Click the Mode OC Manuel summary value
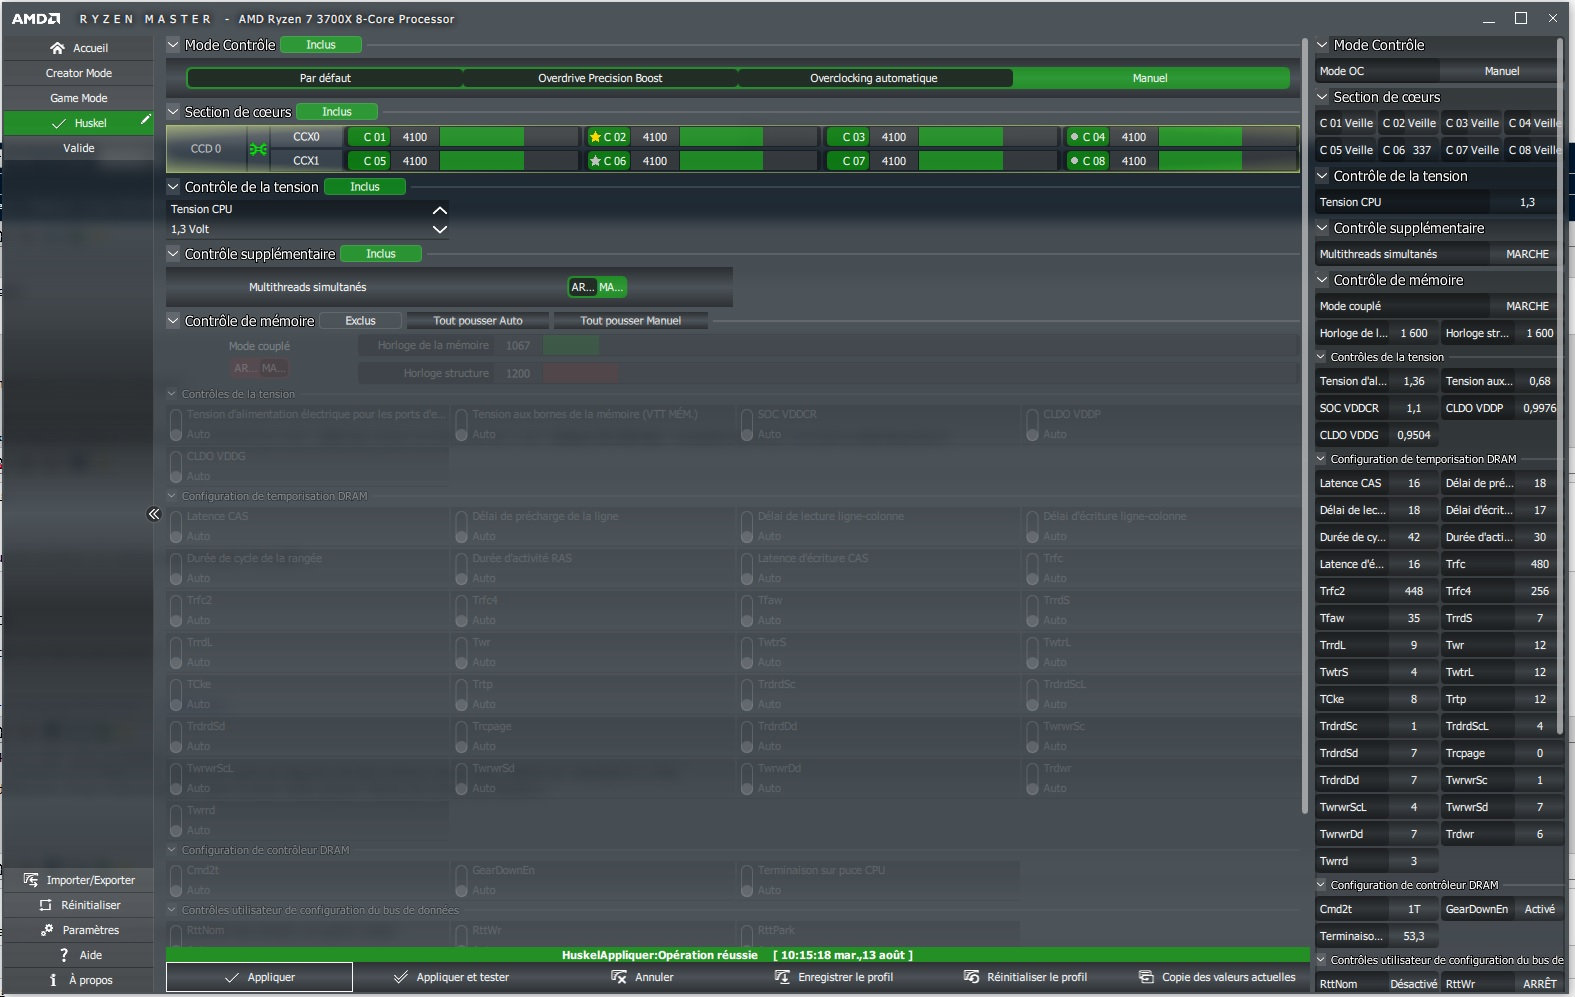This screenshot has width=1575, height=997. (1502, 71)
